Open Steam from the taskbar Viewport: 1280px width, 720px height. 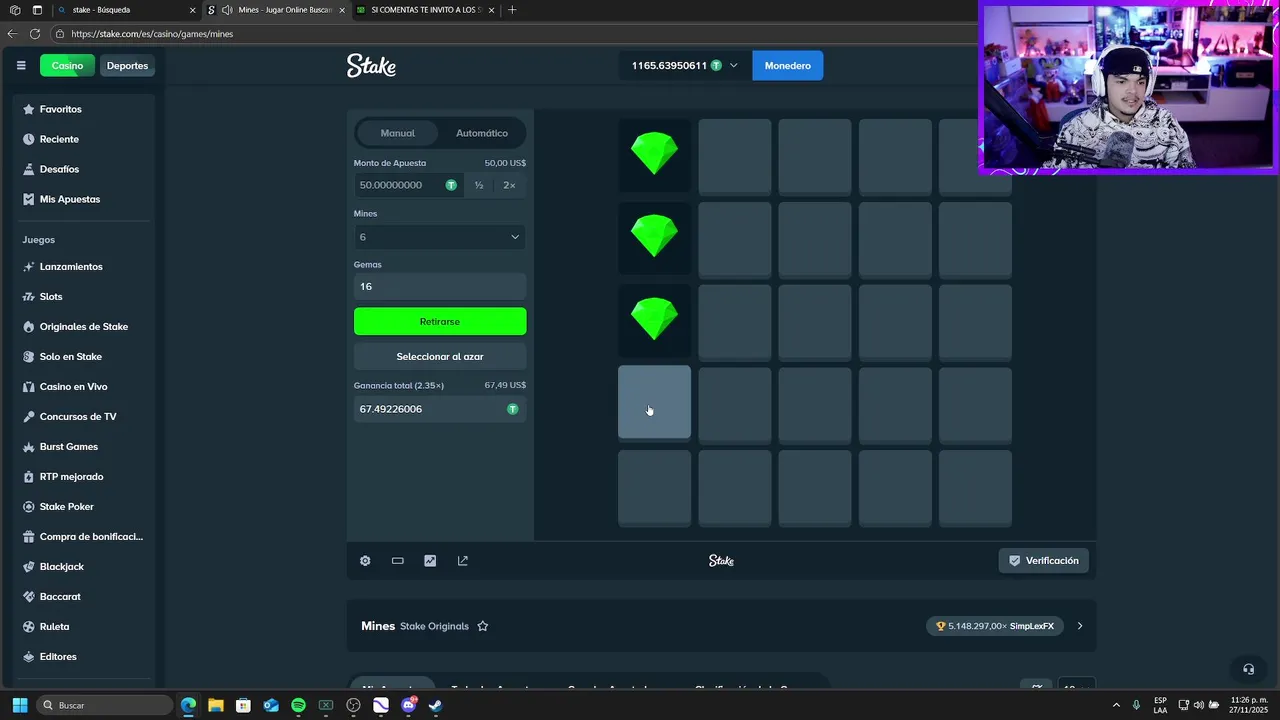[435, 705]
